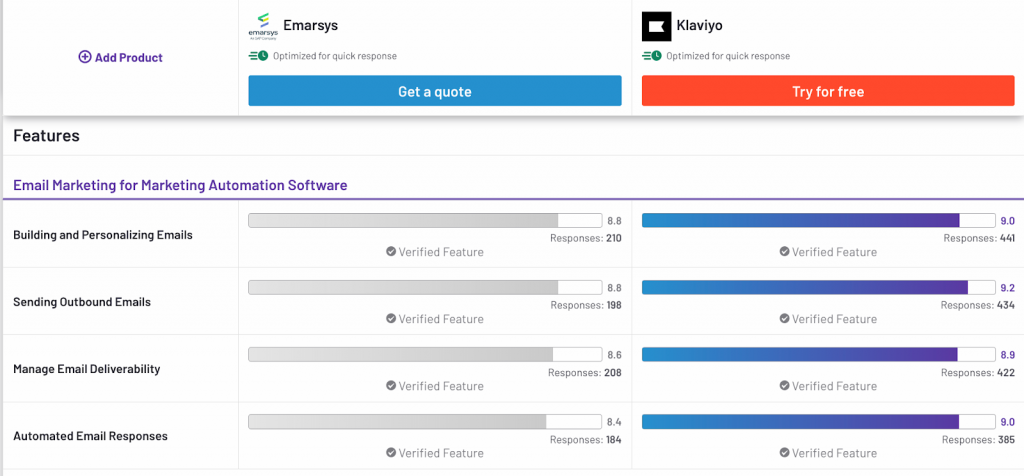Click Klaviyo rating bar for Sending Outbound Emails
1024x476 pixels.
pyautogui.click(x=818, y=287)
